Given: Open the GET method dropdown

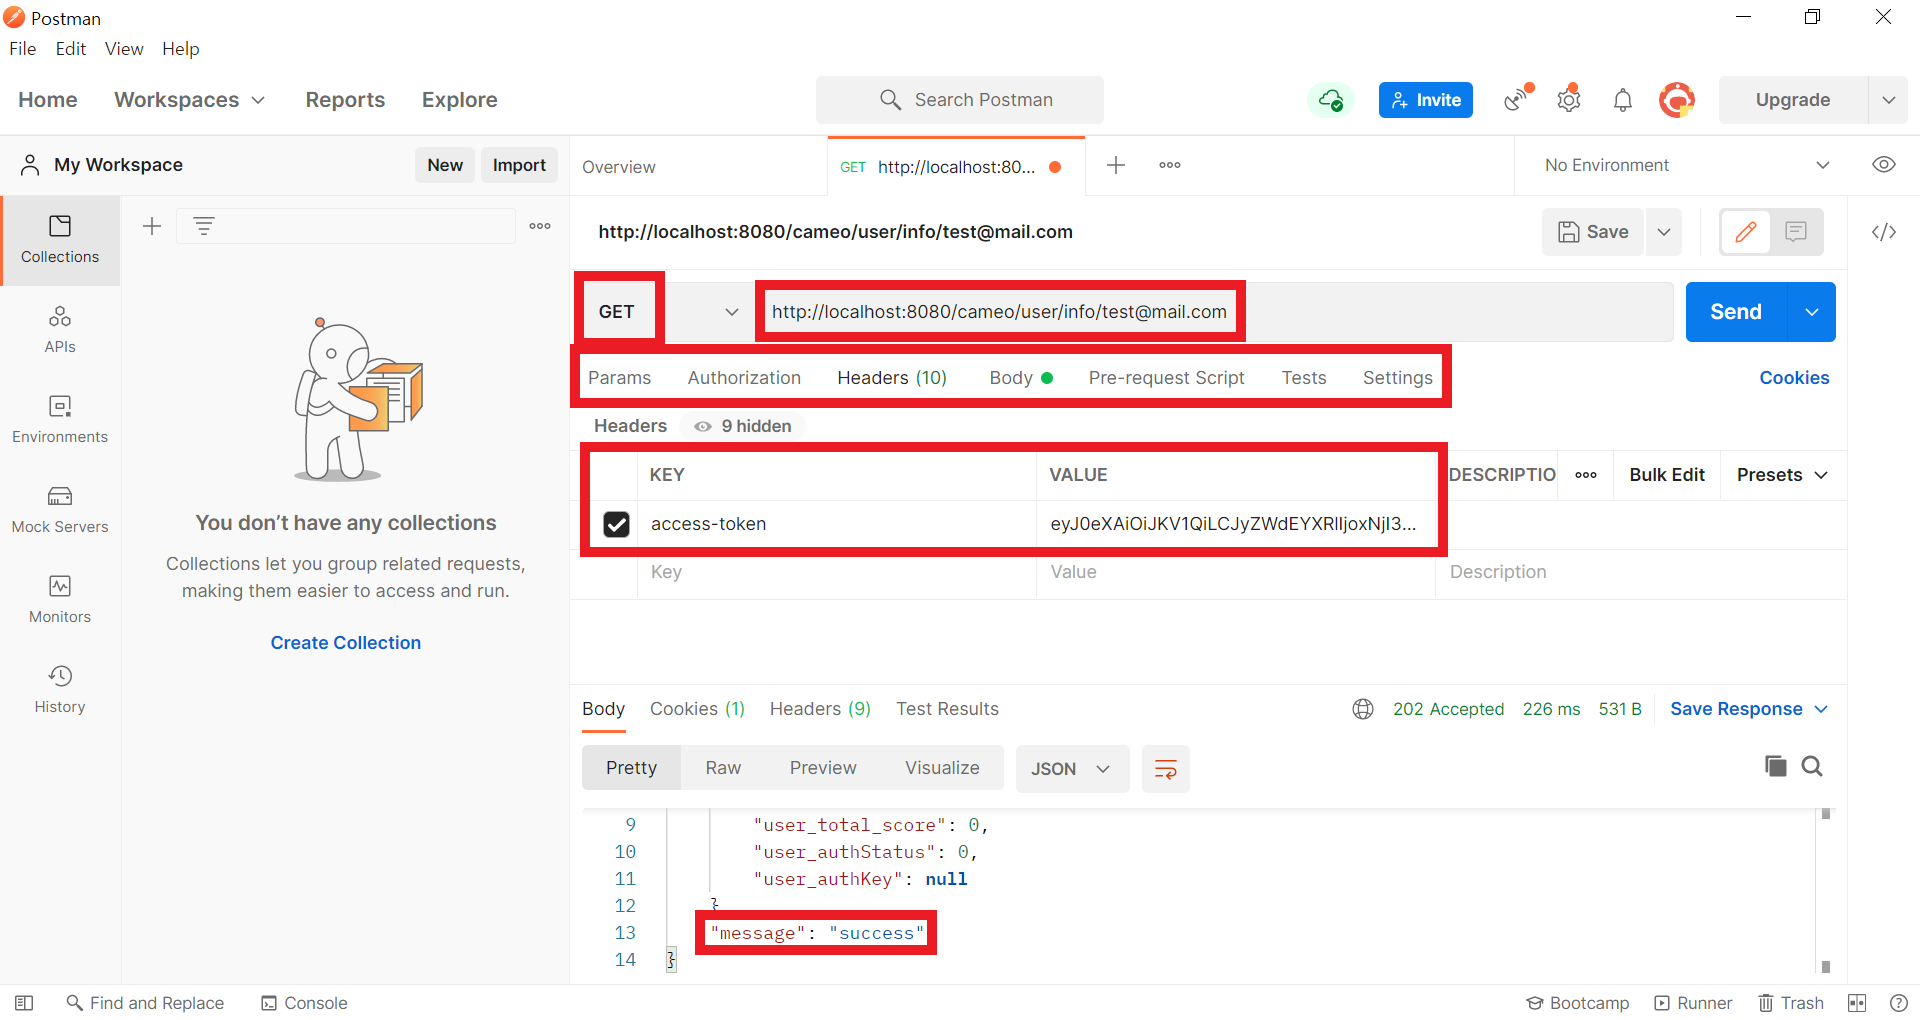Looking at the screenshot, I should pyautogui.click(x=732, y=312).
